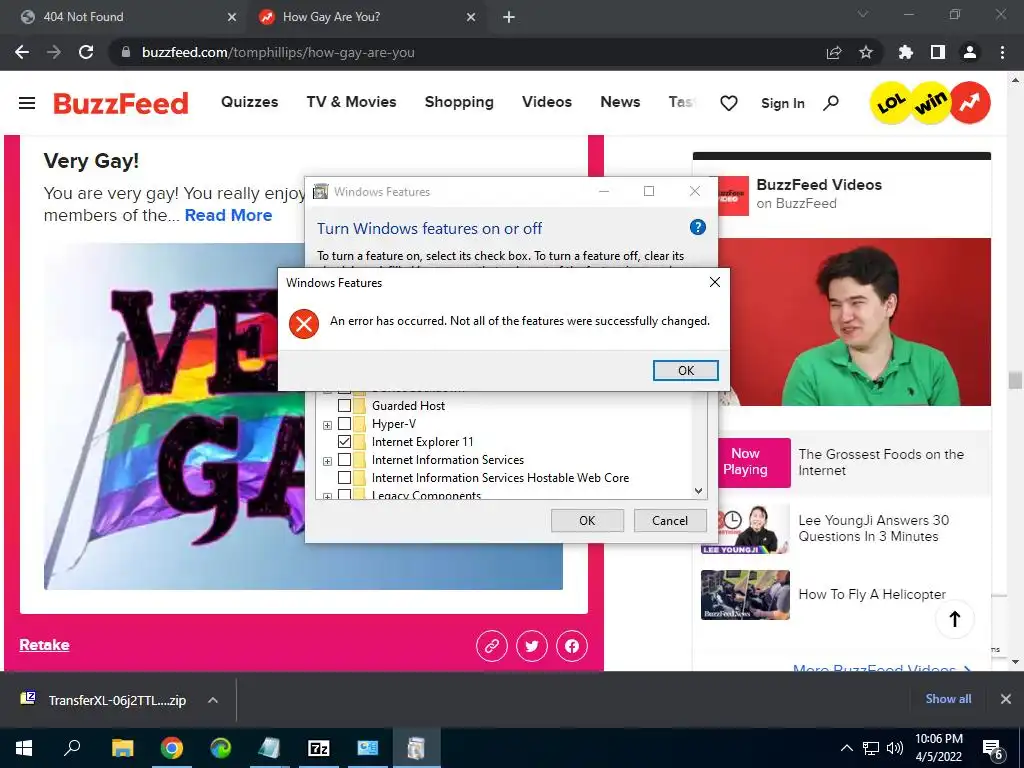
Task: Click the address bar URL
Action: 278,52
